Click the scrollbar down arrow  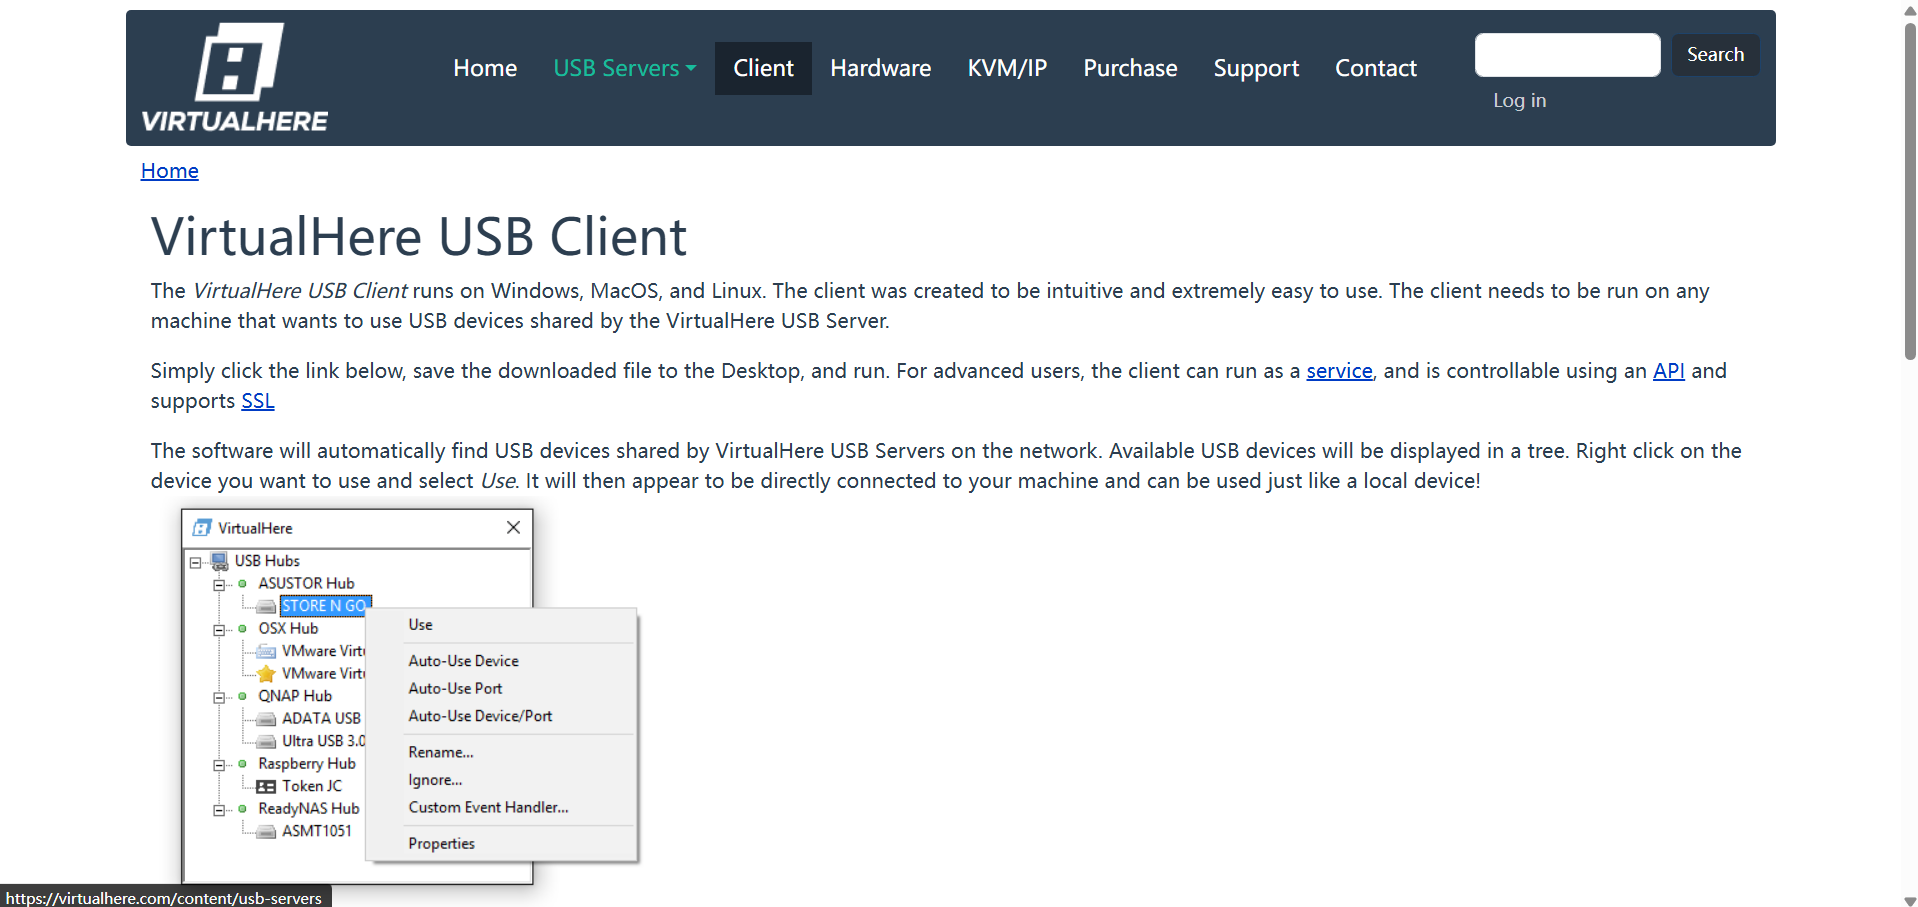[x=1910, y=900]
